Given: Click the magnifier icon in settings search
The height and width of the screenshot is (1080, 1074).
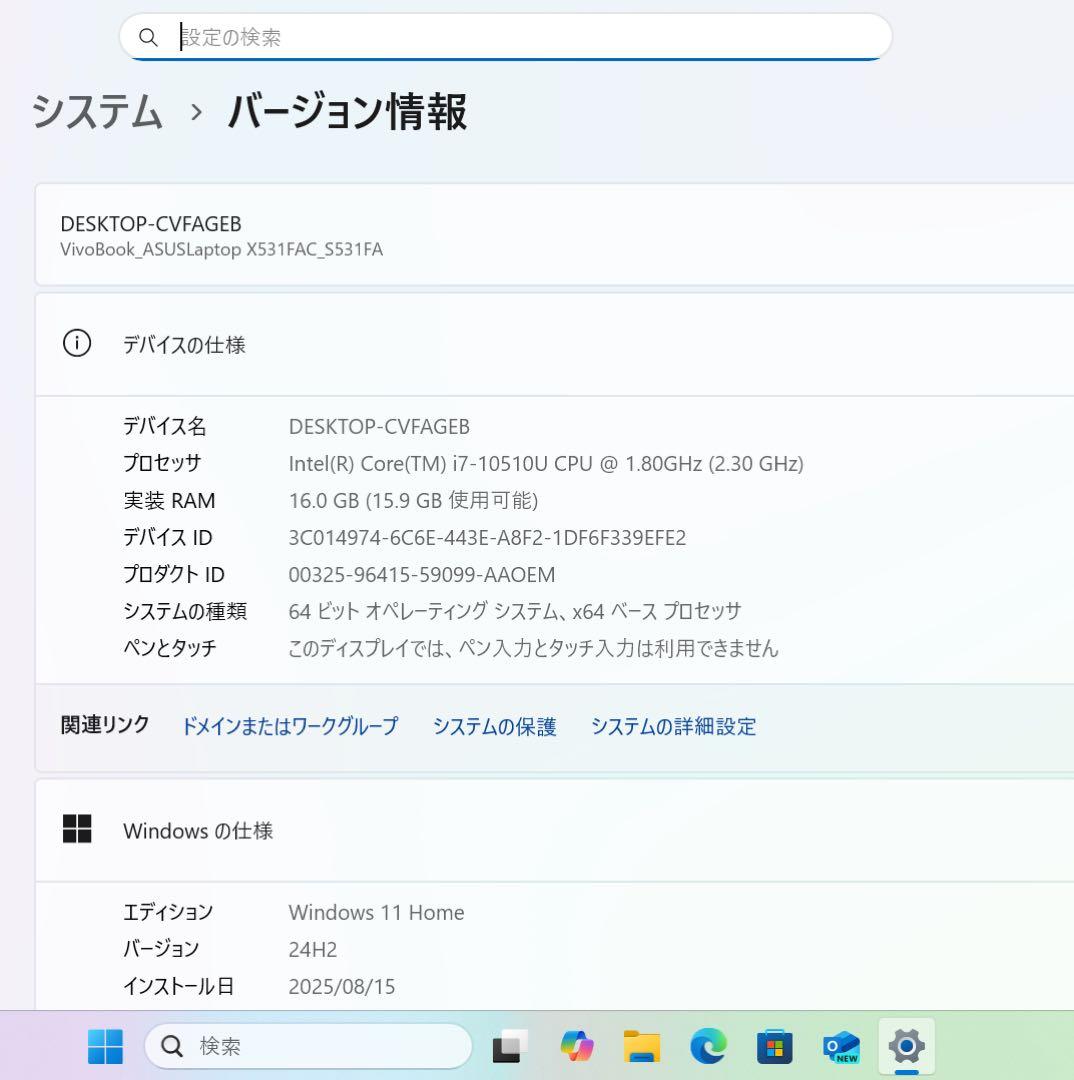Looking at the screenshot, I should 148,37.
